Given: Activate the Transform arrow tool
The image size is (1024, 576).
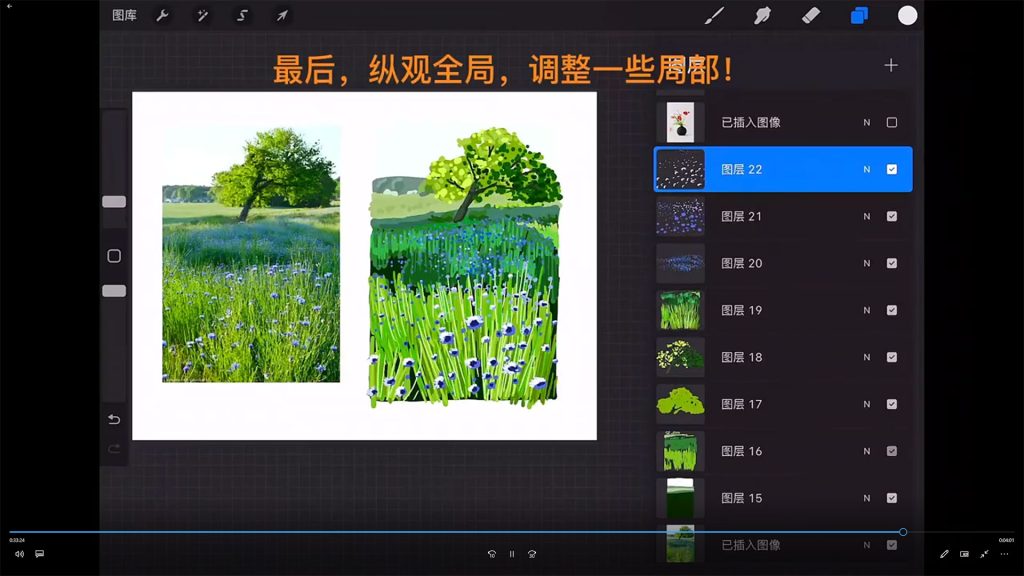Looking at the screenshot, I should click(282, 15).
